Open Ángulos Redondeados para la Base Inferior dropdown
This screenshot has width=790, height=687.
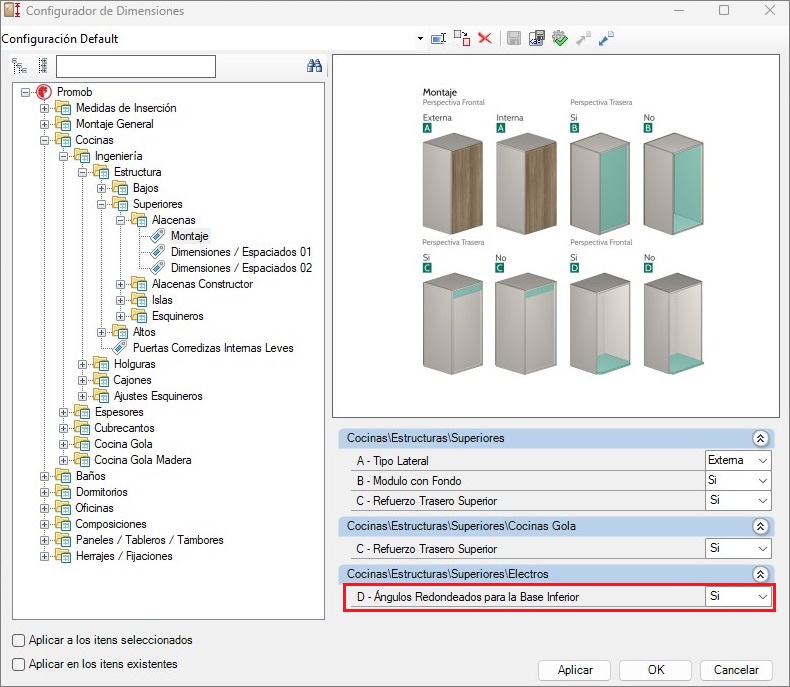tap(763, 597)
